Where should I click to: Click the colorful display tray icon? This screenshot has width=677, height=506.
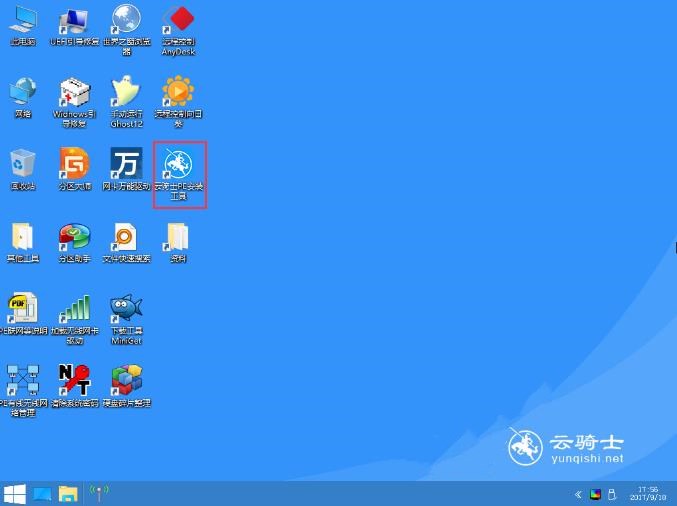[595, 494]
